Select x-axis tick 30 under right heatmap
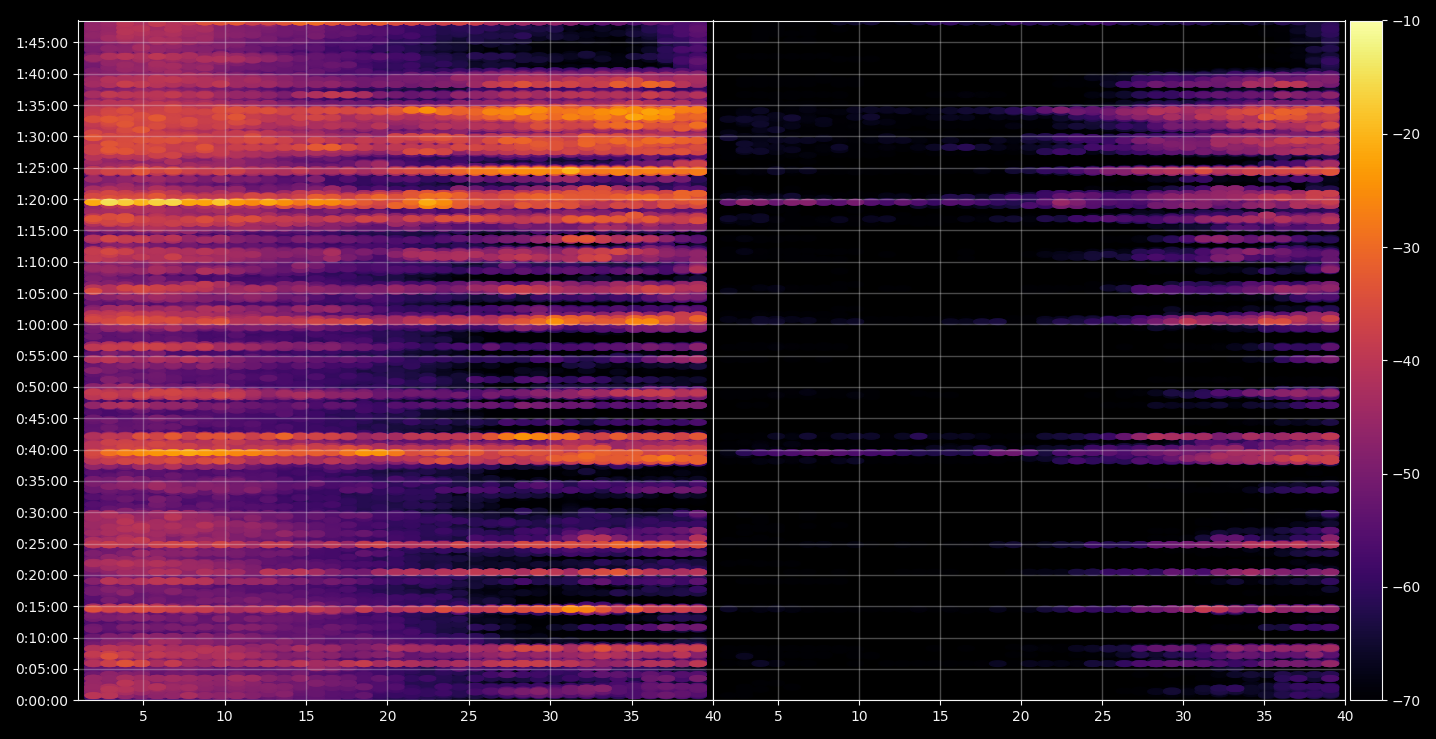The image size is (1436, 739). coord(1183,716)
